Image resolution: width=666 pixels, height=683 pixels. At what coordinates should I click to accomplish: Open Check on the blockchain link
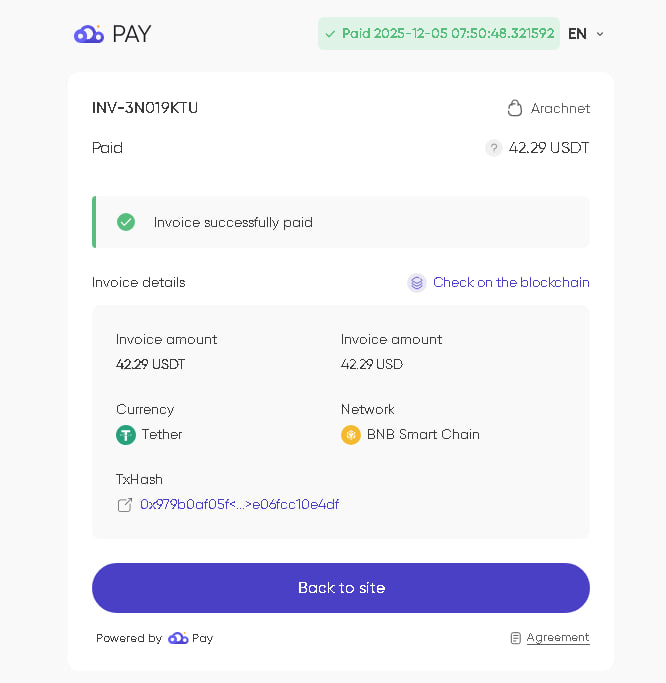tap(511, 283)
